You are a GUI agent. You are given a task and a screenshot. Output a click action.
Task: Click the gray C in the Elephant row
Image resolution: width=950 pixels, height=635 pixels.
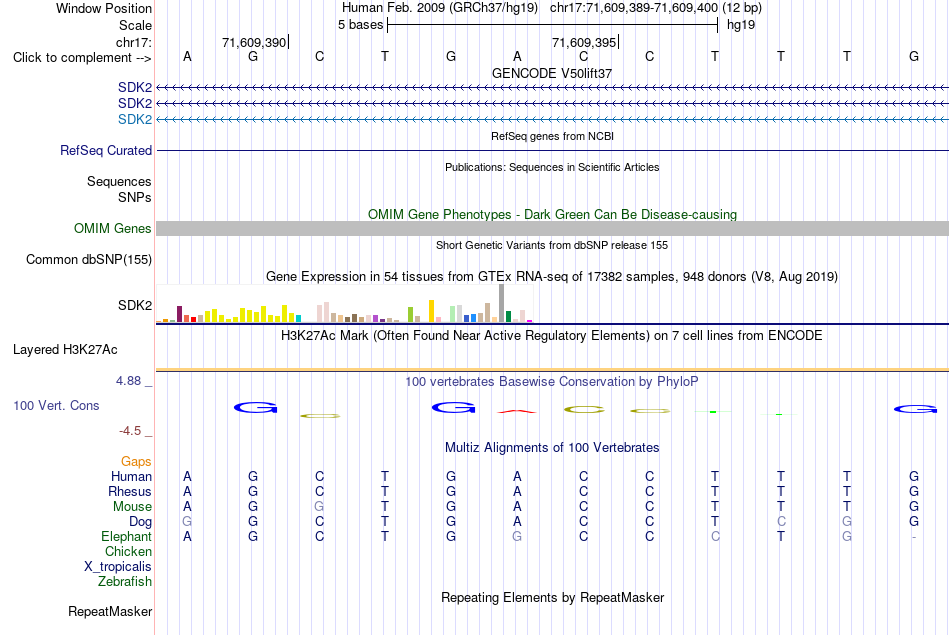(x=715, y=537)
